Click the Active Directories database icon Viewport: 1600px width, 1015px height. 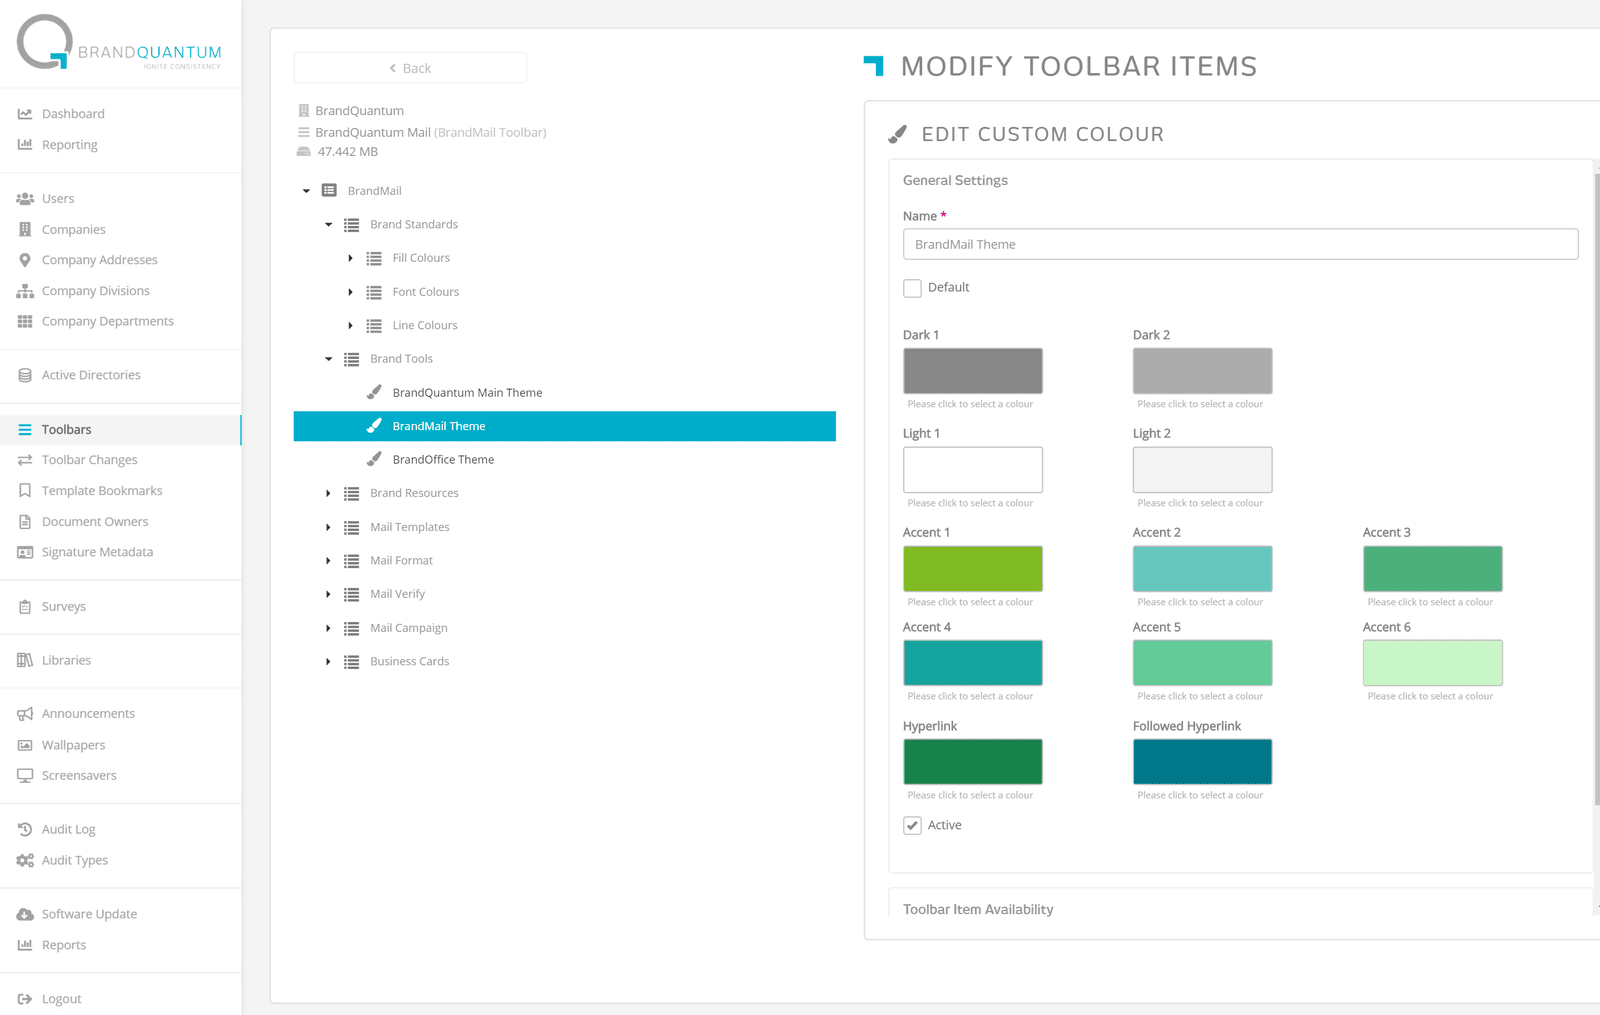coord(25,375)
